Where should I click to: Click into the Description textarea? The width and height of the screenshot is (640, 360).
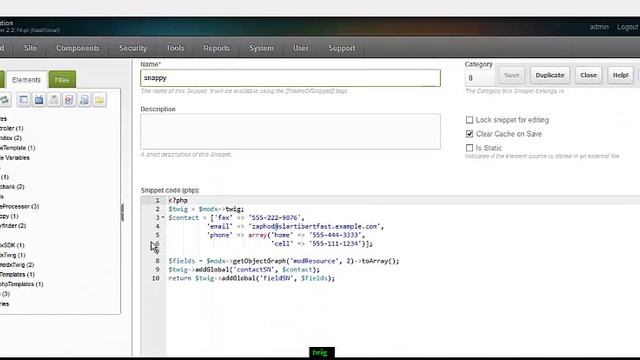point(291,131)
